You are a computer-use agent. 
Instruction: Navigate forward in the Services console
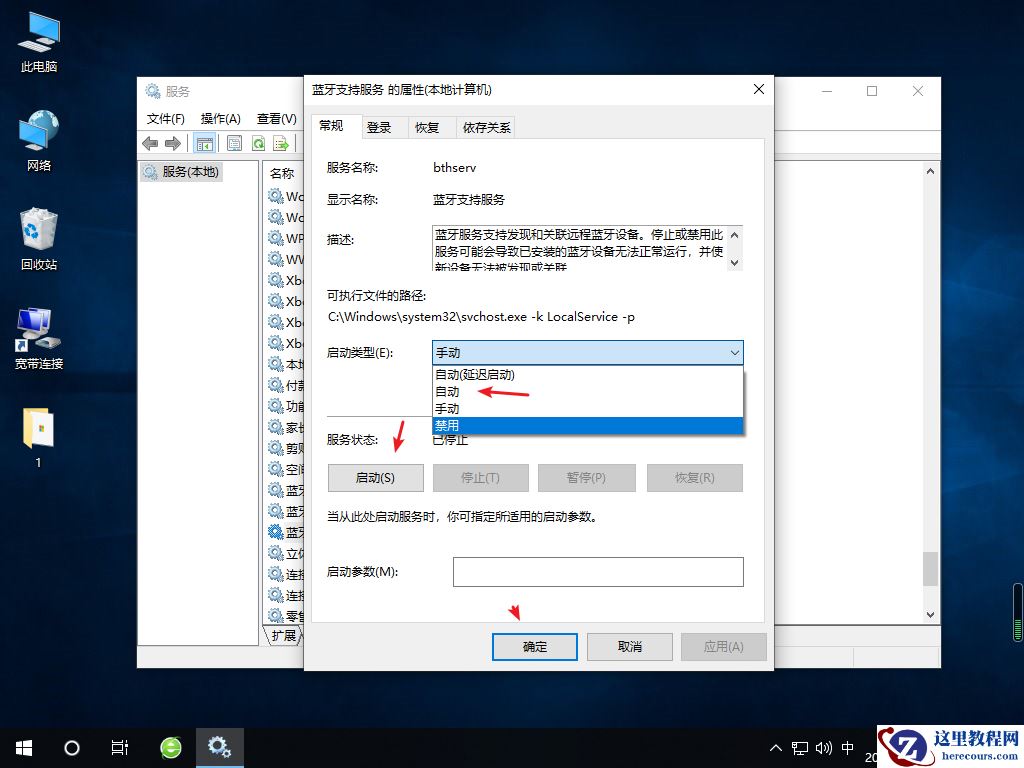click(x=172, y=143)
